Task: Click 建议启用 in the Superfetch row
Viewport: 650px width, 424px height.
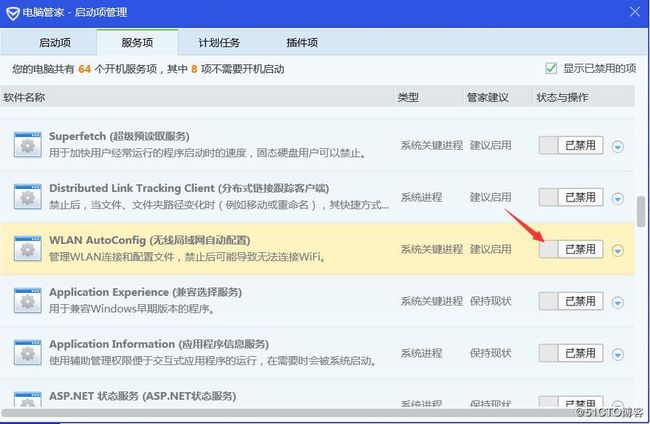Action: [490, 145]
